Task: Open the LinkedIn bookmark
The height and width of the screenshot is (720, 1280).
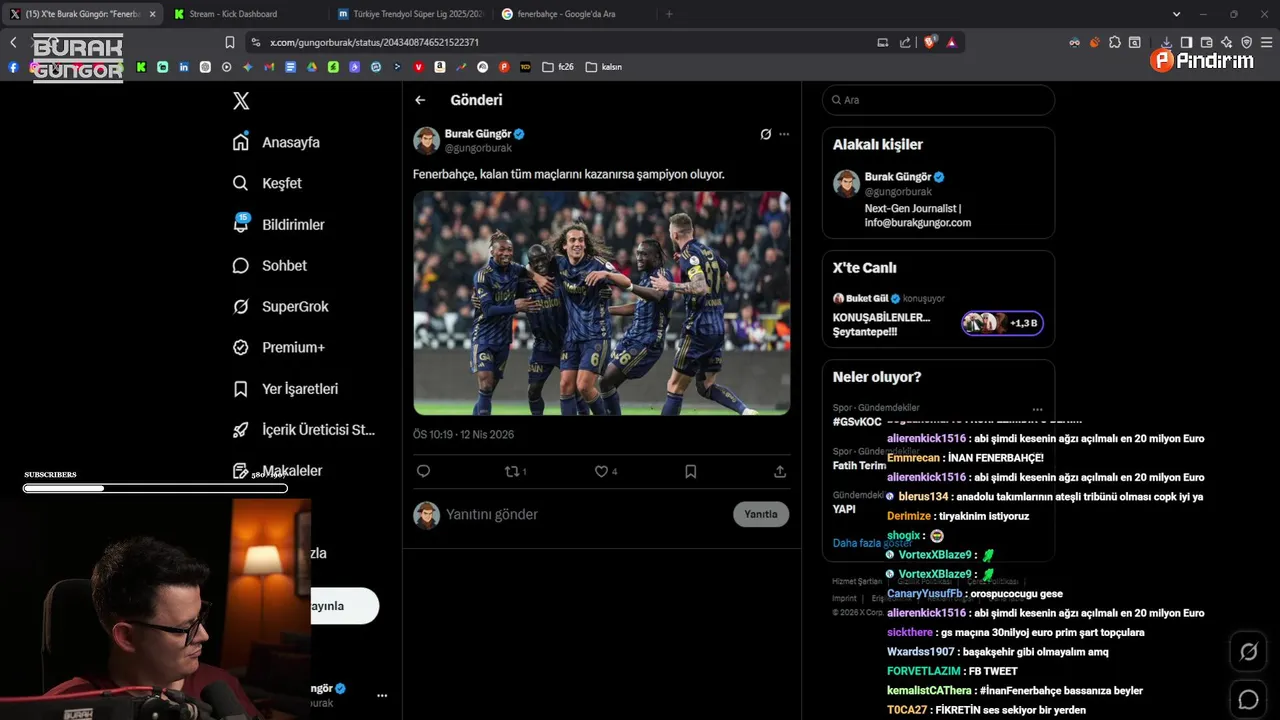Action: [184, 67]
